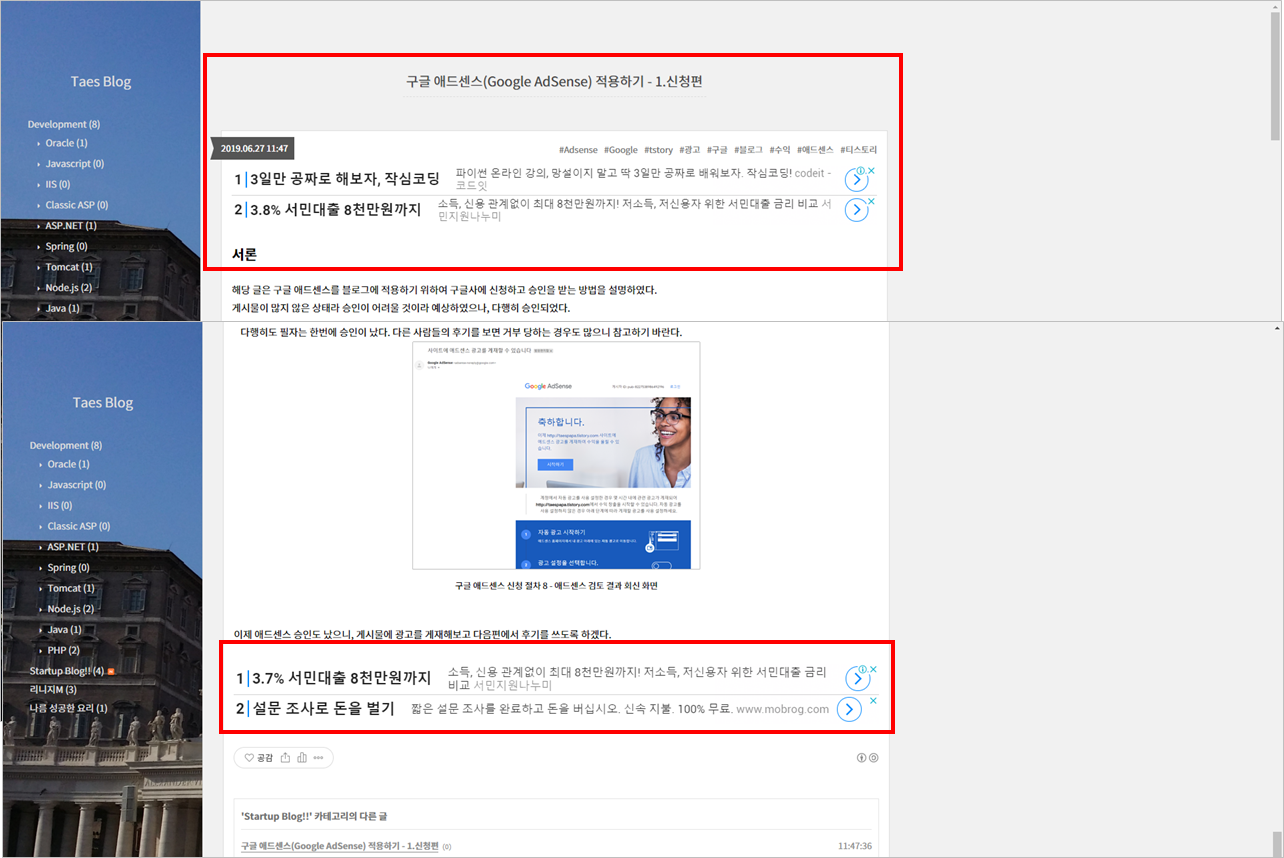Open Spring (0) in the lower sidebar
The width and height of the screenshot is (1284, 858).
[x=69, y=568]
